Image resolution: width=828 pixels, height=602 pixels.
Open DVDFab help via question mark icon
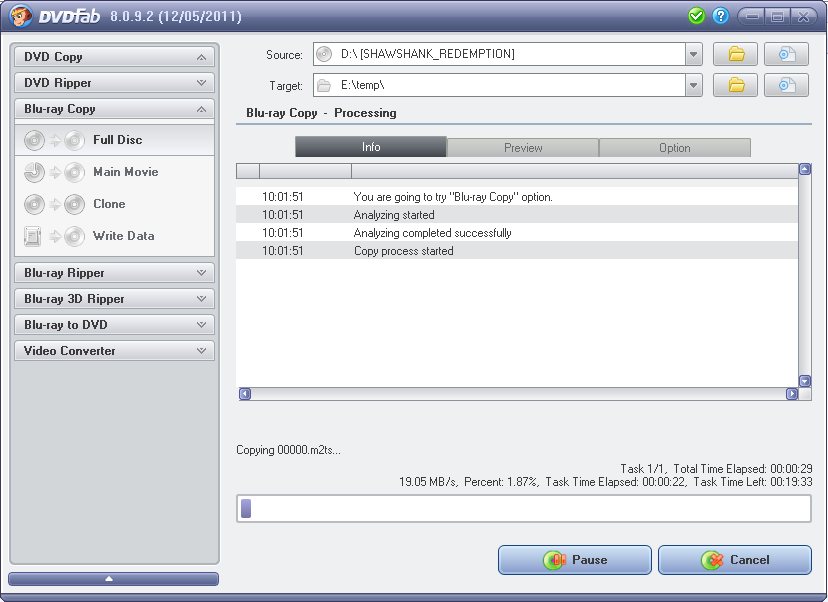pos(718,15)
